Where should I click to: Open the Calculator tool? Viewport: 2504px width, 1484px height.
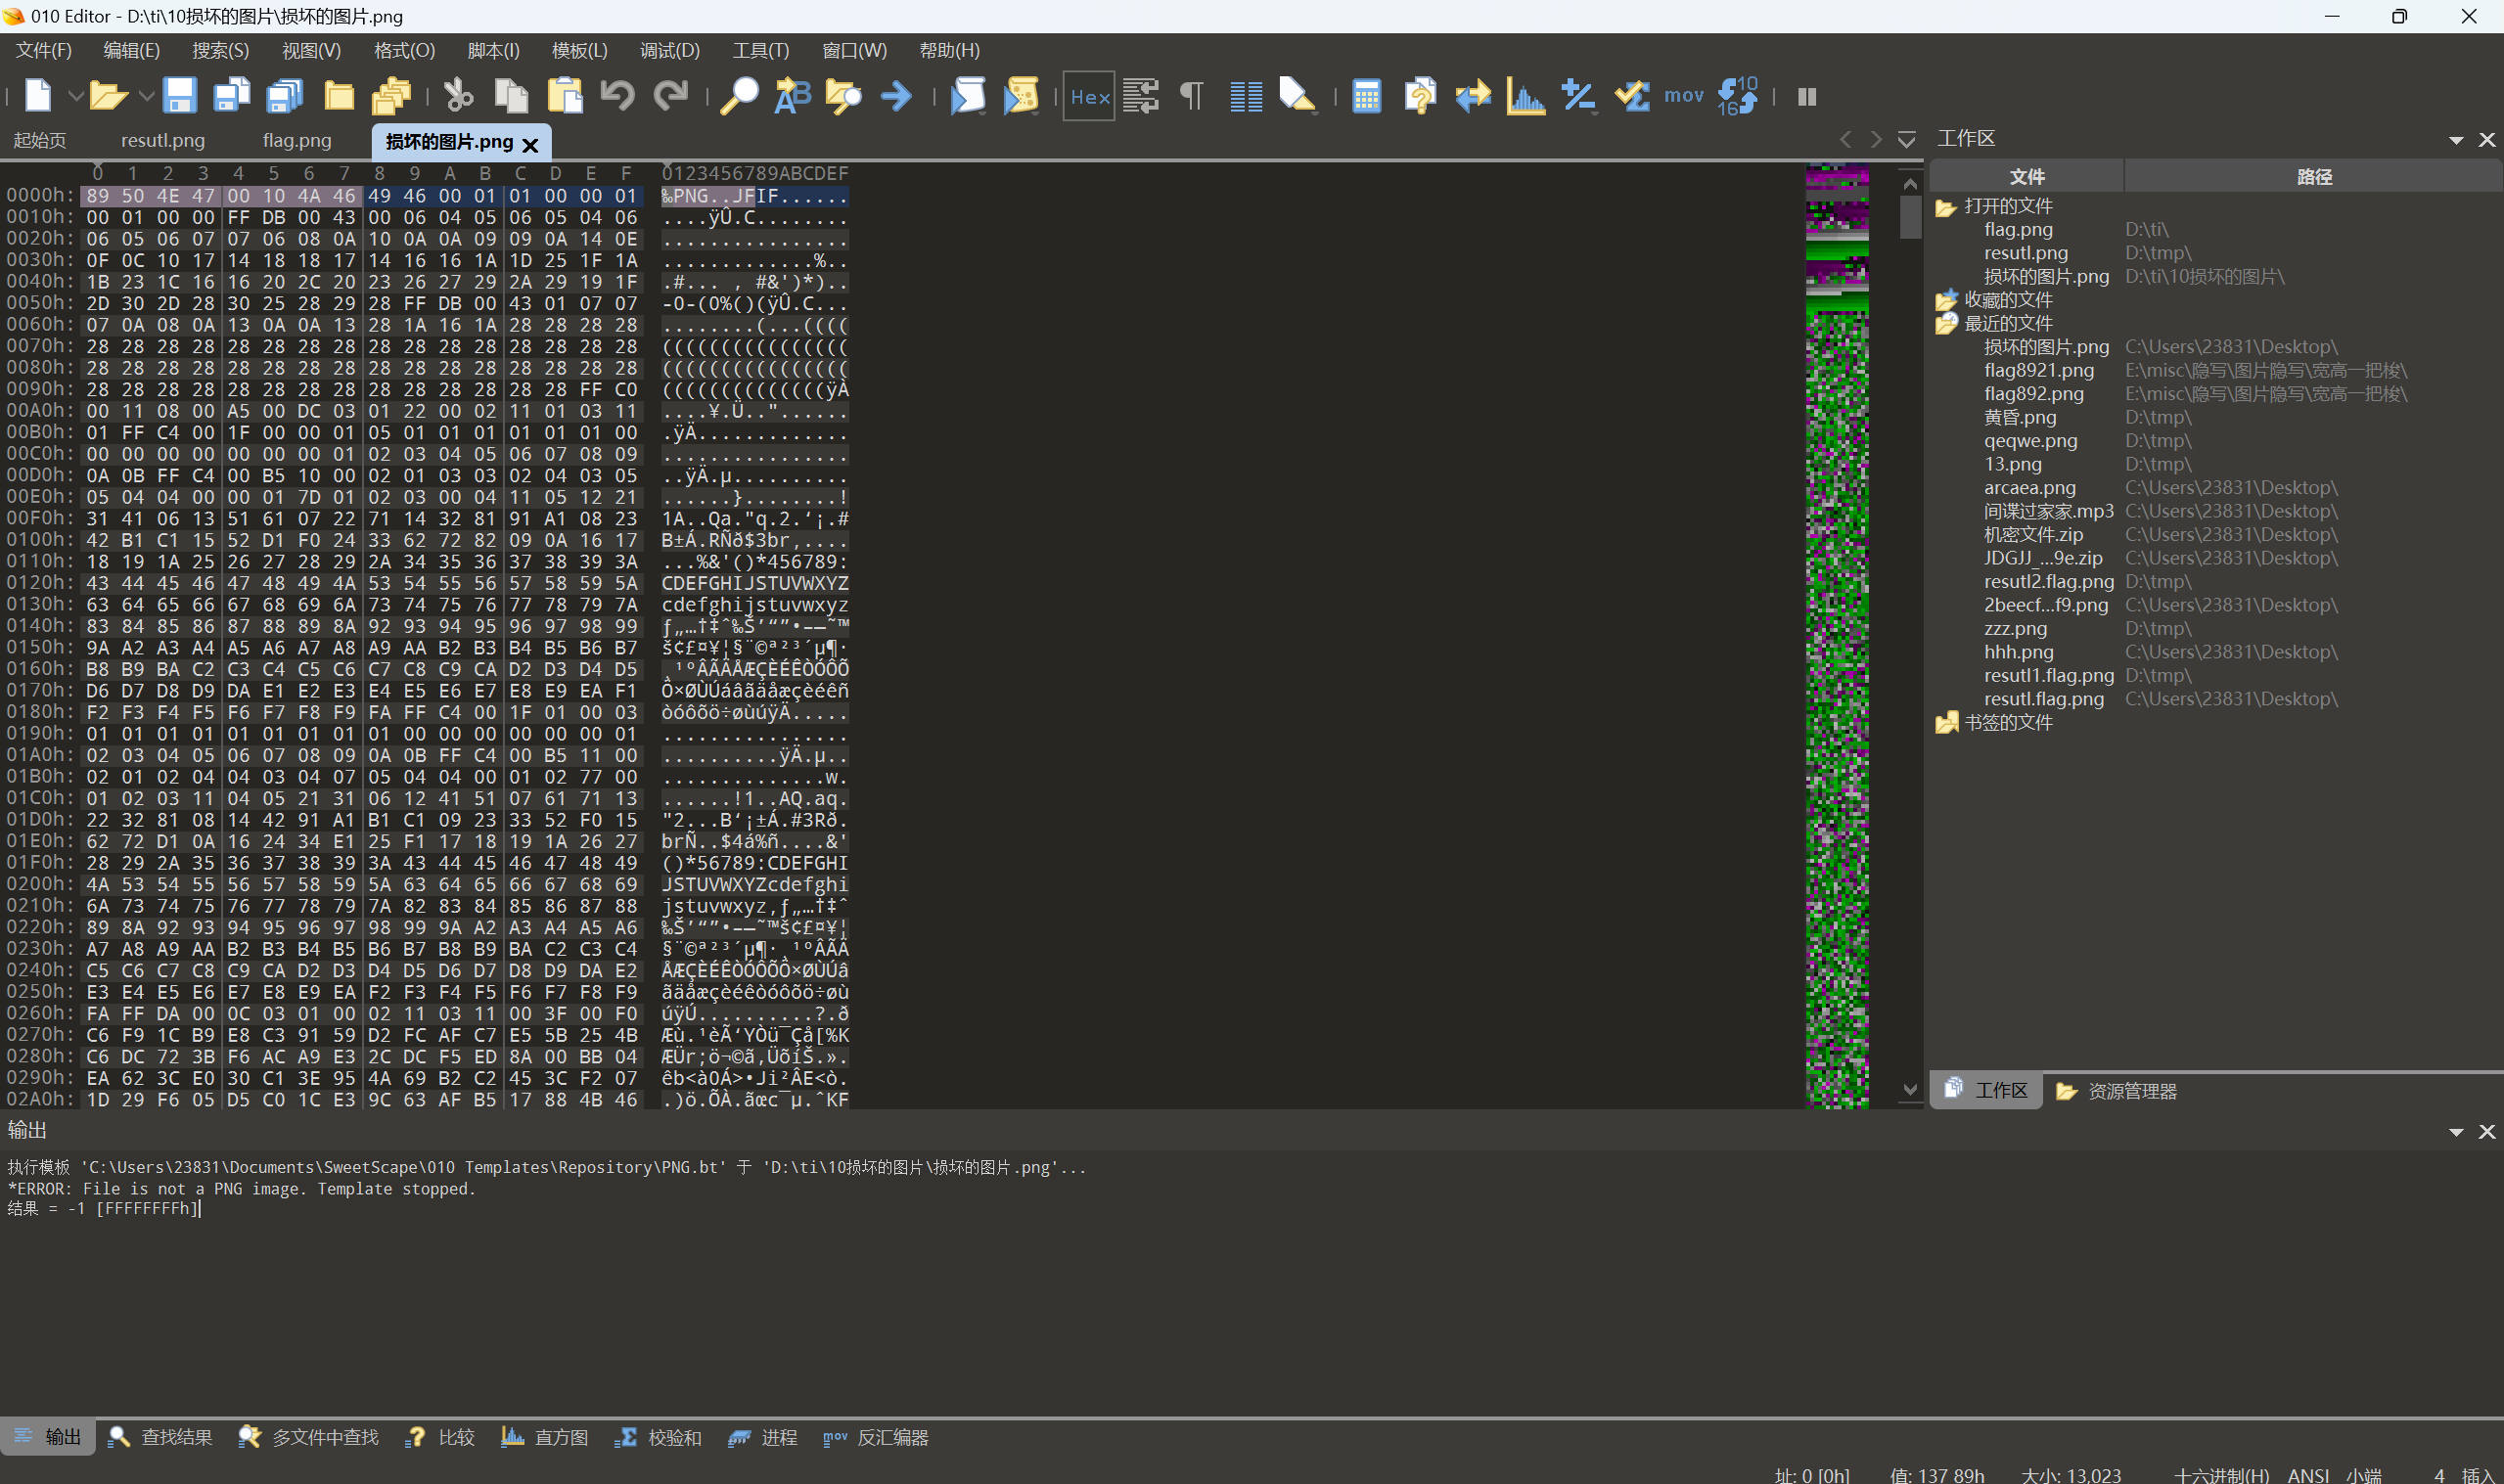click(x=1366, y=96)
